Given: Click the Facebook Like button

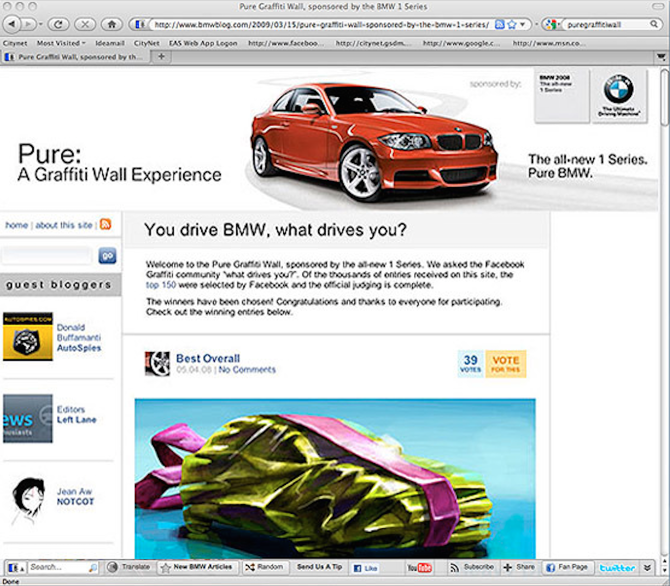Looking at the screenshot, I should point(365,568).
